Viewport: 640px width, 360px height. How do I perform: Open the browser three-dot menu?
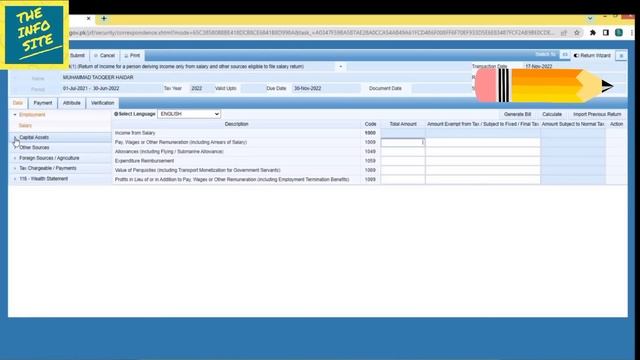pos(631,33)
